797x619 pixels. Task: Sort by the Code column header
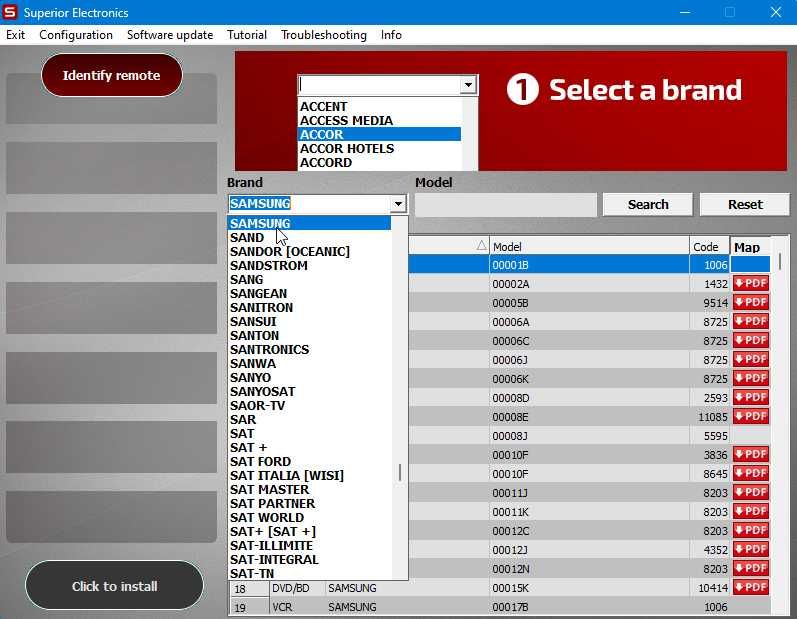[x=710, y=246]
